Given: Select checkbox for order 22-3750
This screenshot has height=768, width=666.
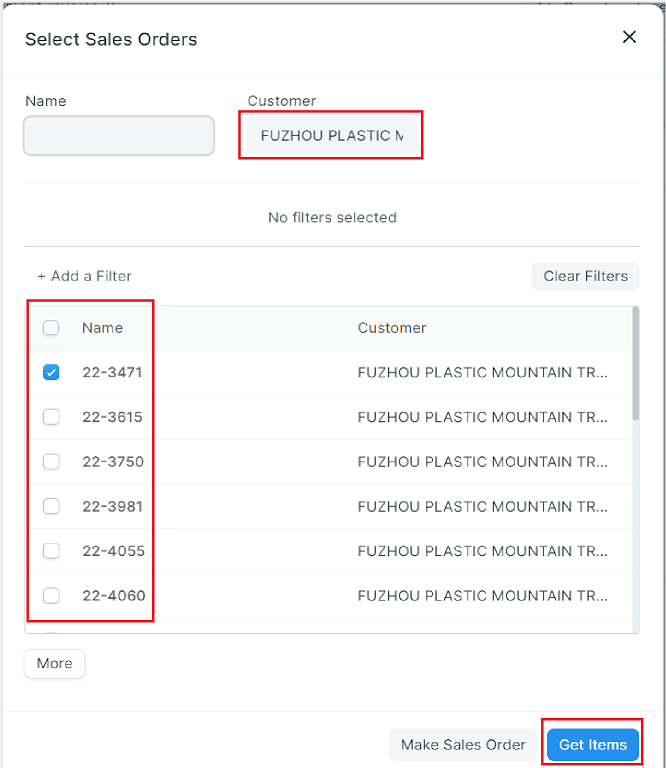Looking at the screenshot, I should tap(51, 462).
